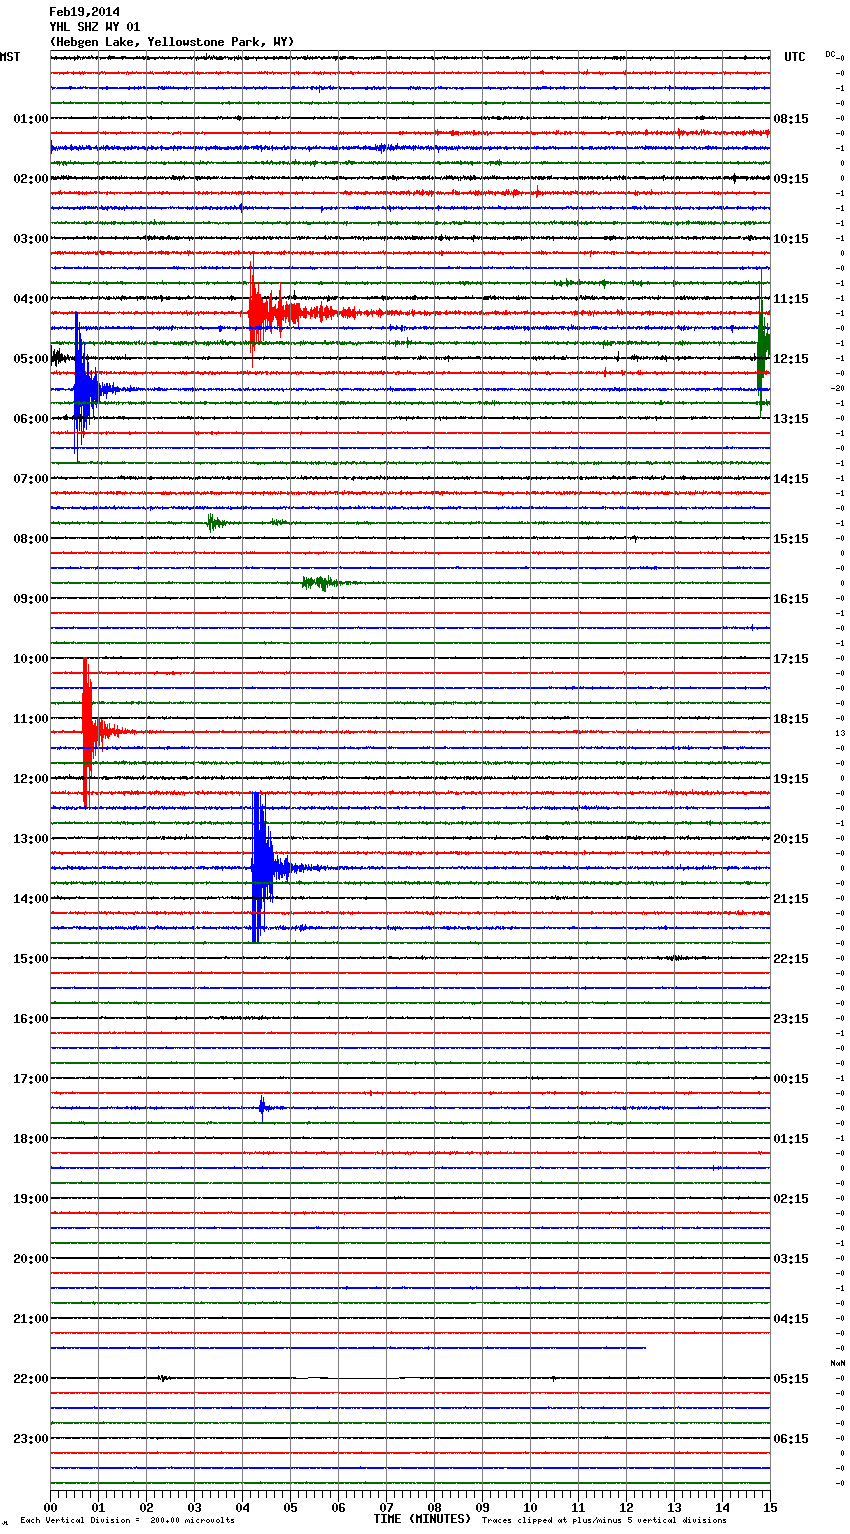Click the 12 minute tick label on bottom axis

point(626,1507)
